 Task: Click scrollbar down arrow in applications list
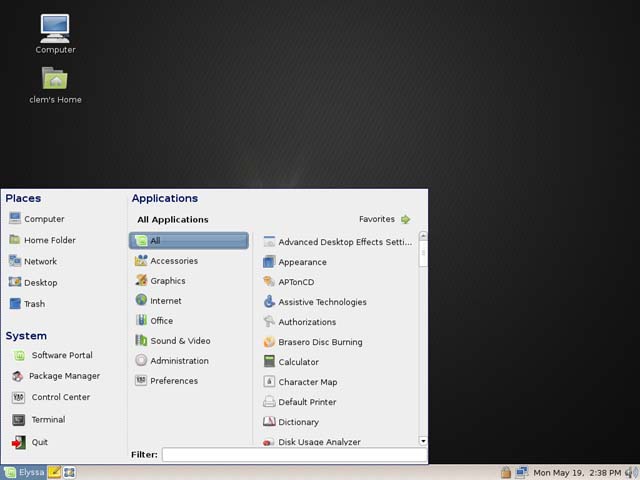pos(423,441)
